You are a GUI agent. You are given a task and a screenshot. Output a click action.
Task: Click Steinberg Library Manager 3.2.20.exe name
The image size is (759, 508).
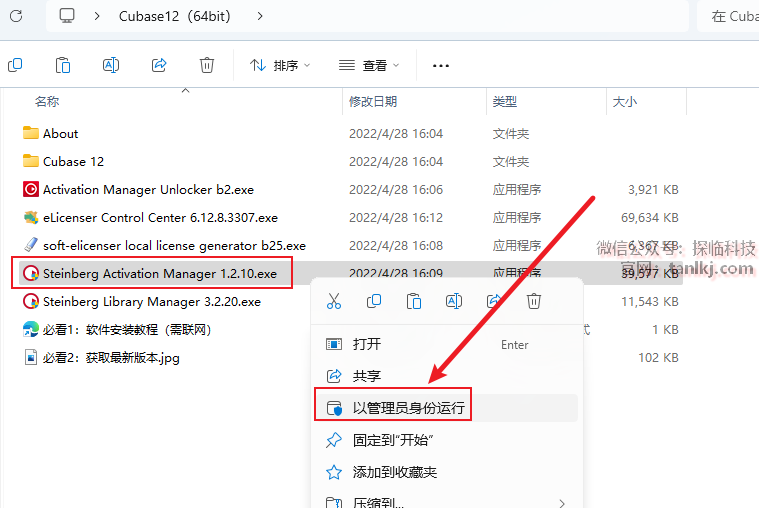(x=152, y=302)
